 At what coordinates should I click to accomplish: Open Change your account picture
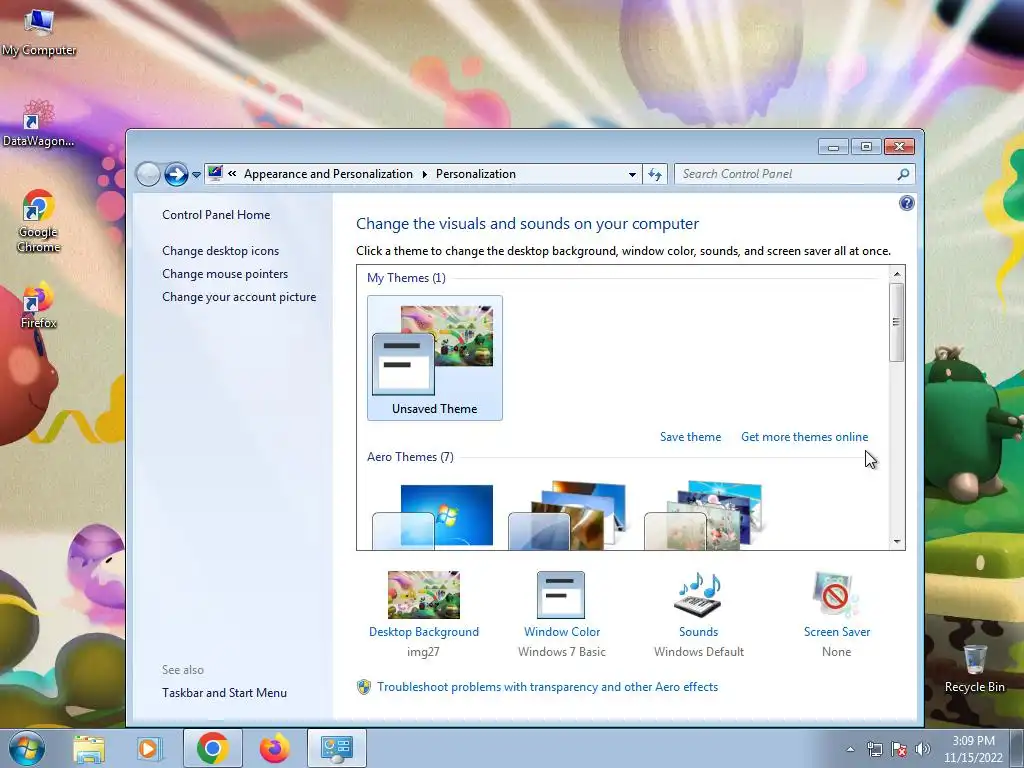click(x=239, y=296)
